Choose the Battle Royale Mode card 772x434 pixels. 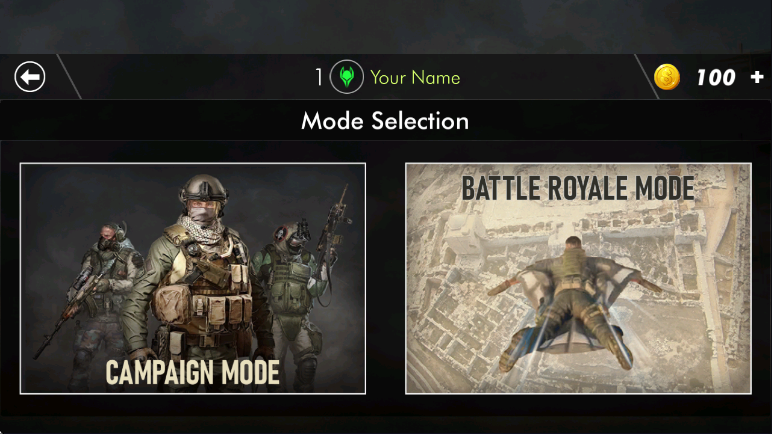click(x=578, y=278)
